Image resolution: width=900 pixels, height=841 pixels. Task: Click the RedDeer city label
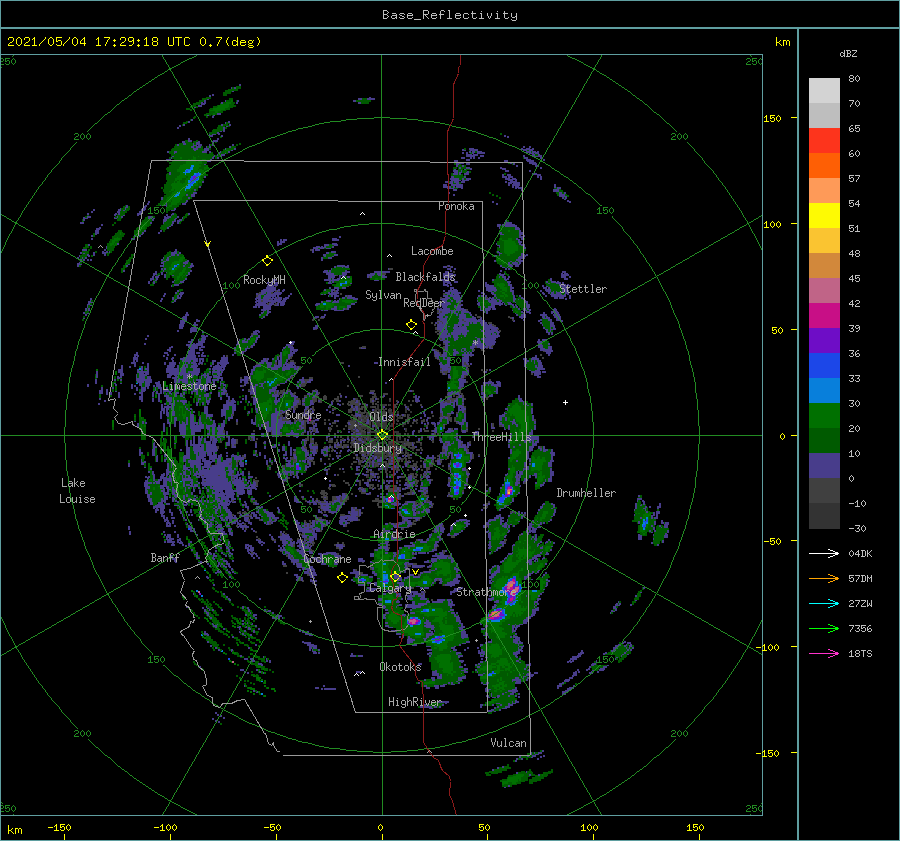pos(424,303)
